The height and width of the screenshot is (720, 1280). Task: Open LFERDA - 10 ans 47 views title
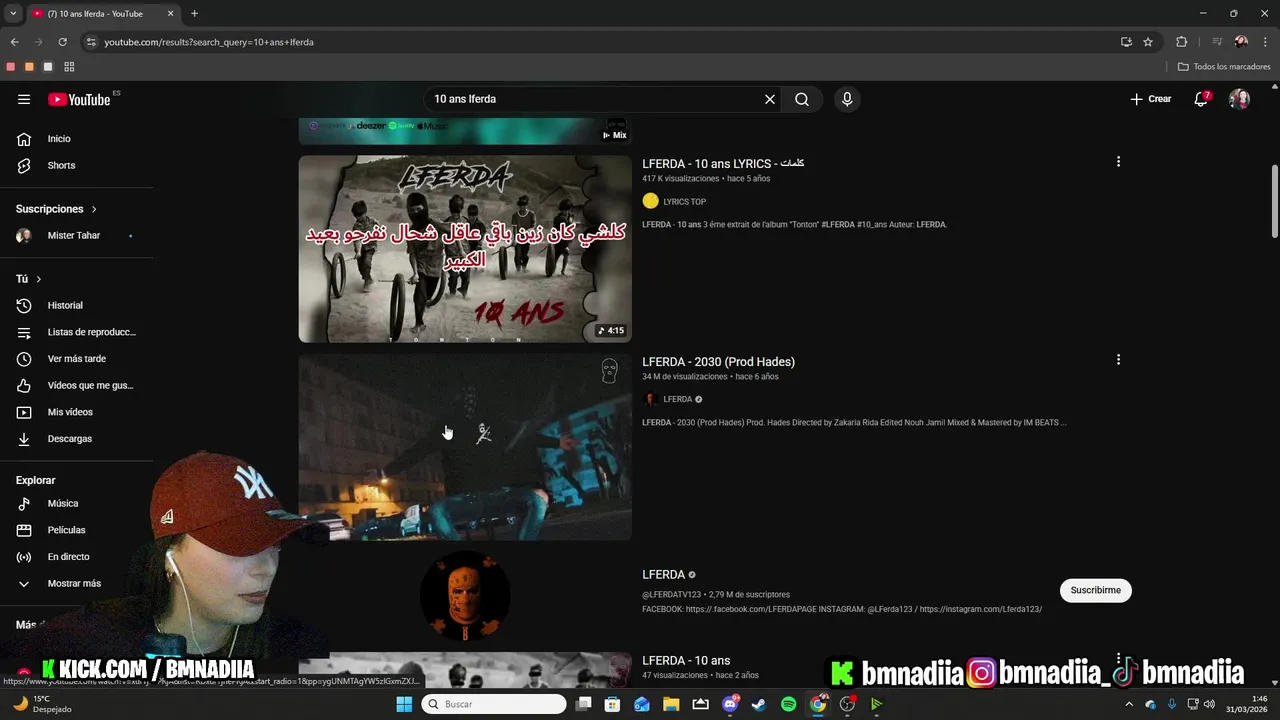point(686,661)
